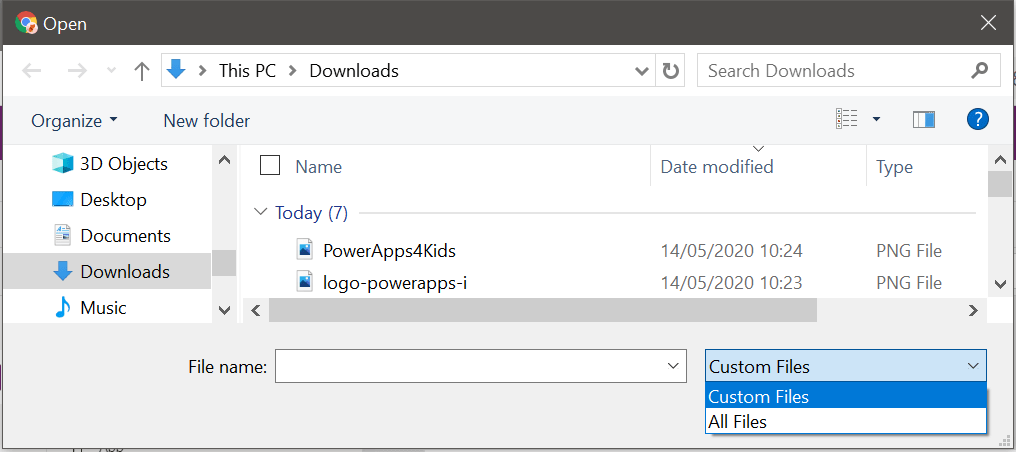
Task: Click date 14/05/2020 10:23
Action: coord(732,283)
